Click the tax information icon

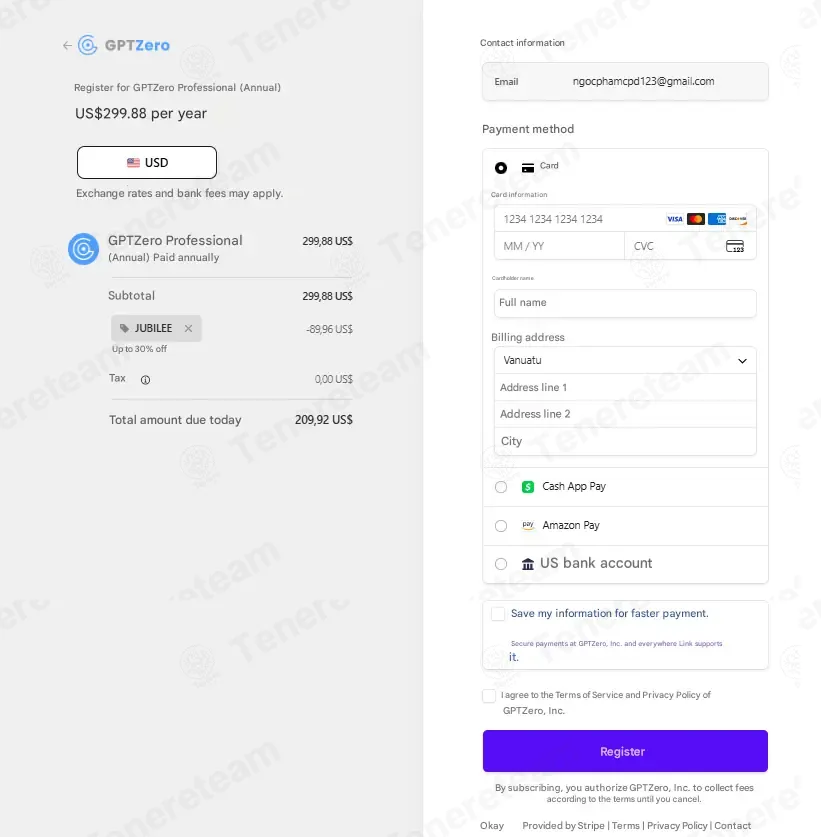145,380
